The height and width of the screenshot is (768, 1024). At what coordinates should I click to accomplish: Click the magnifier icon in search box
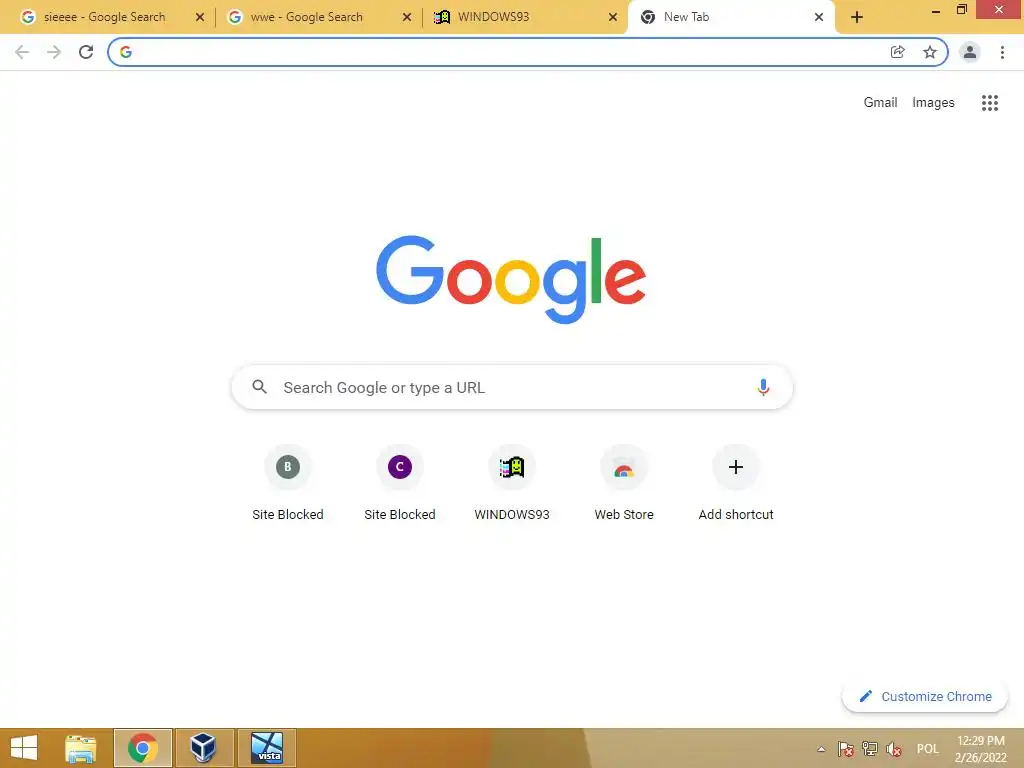pos(259,387)
